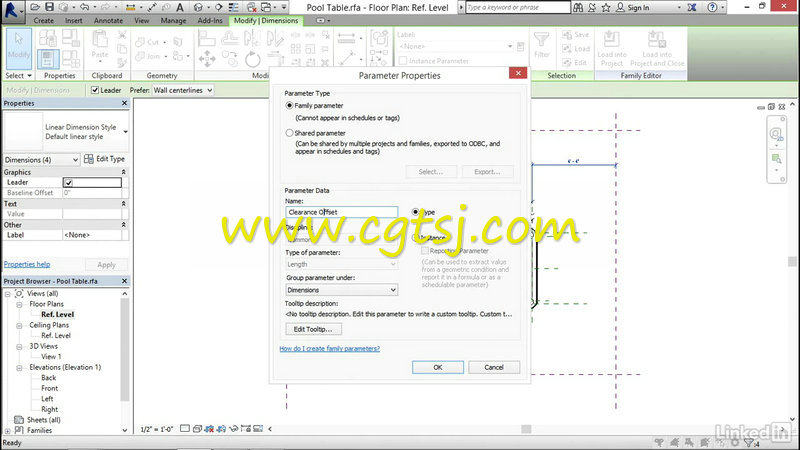The width and height of the screenshot is (800, 450).
Task: Open the Label None dropdown in ribbon
Action: [456, 46]
